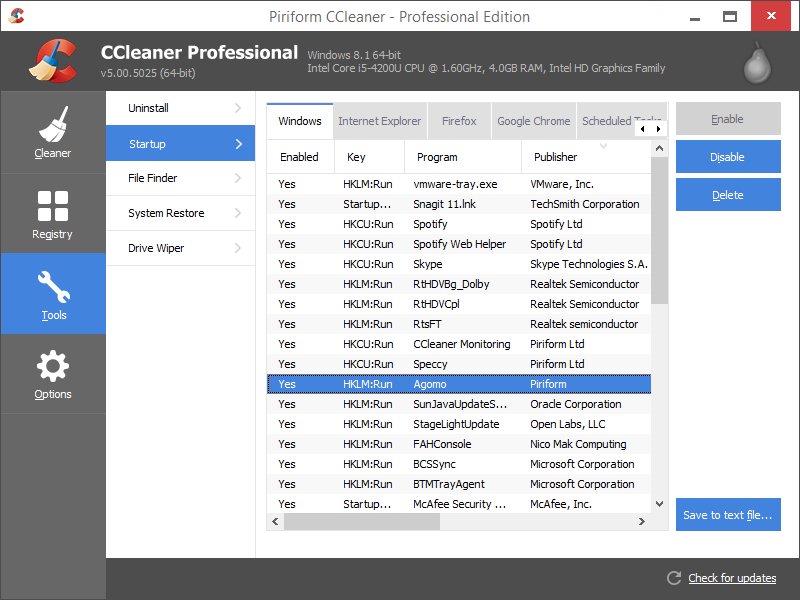
Task: Disable the selected startup entry
Action: [x=728, y=156]
